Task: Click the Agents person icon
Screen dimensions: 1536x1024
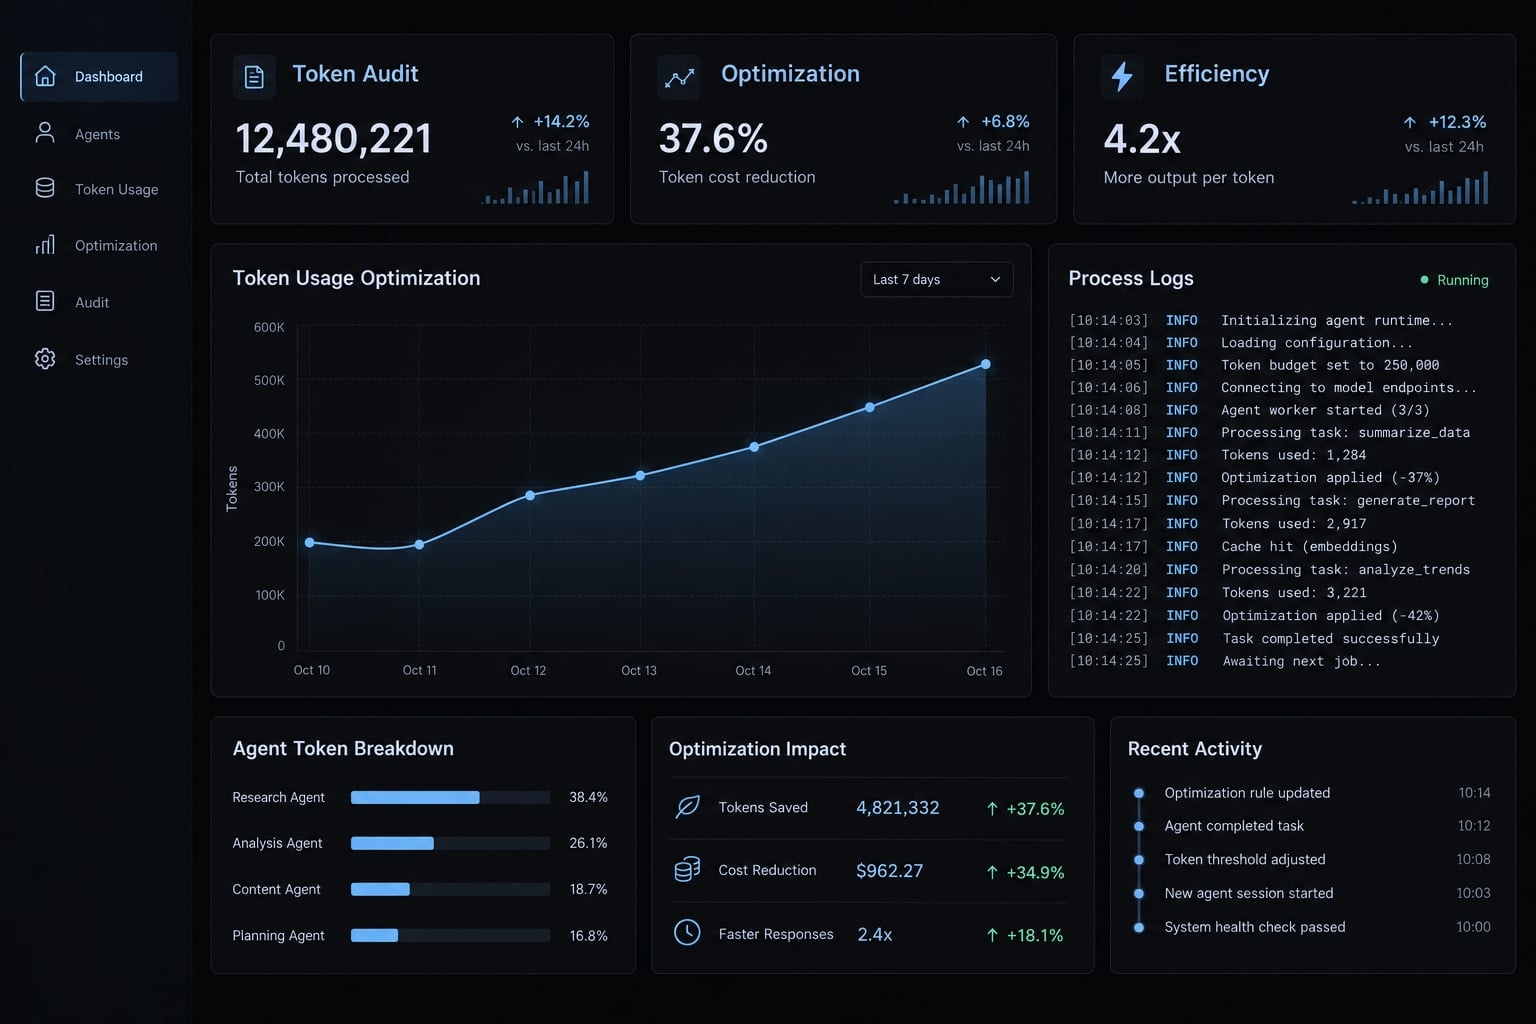Action: point(45,133)
